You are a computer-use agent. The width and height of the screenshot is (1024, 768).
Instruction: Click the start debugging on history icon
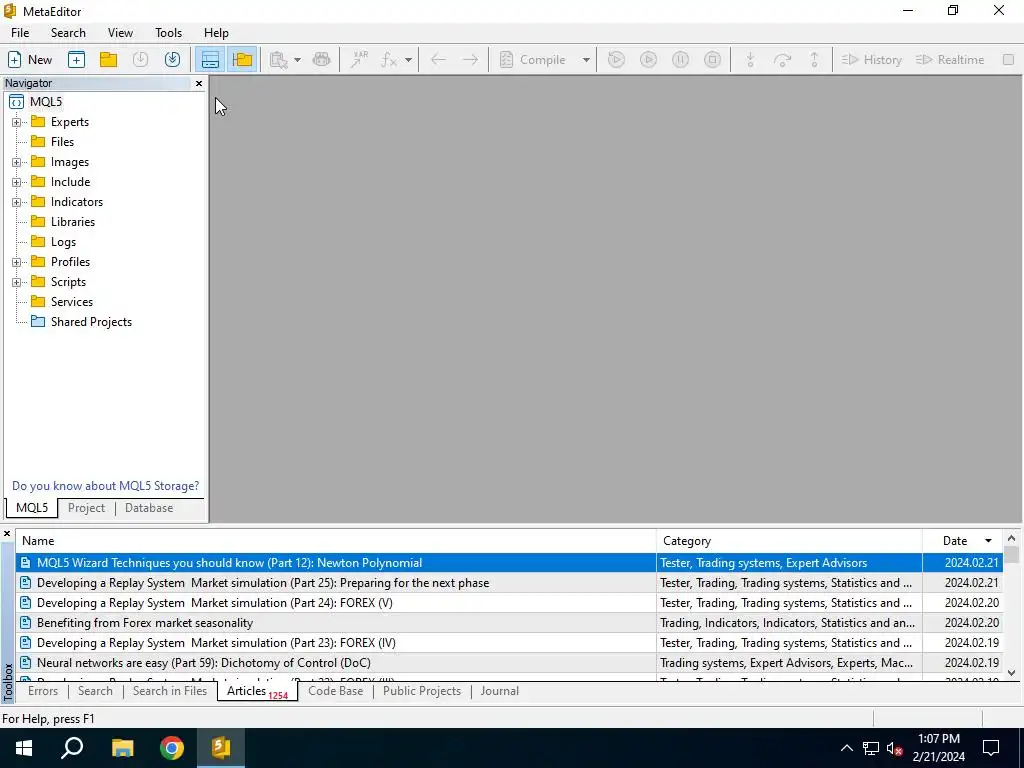point(616,59)
